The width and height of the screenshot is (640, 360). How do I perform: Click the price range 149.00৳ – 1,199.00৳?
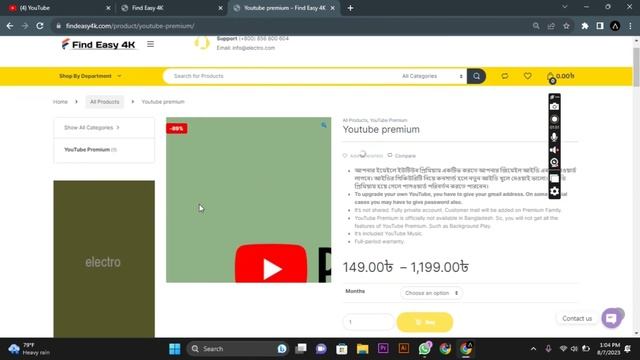pos(406,267)
